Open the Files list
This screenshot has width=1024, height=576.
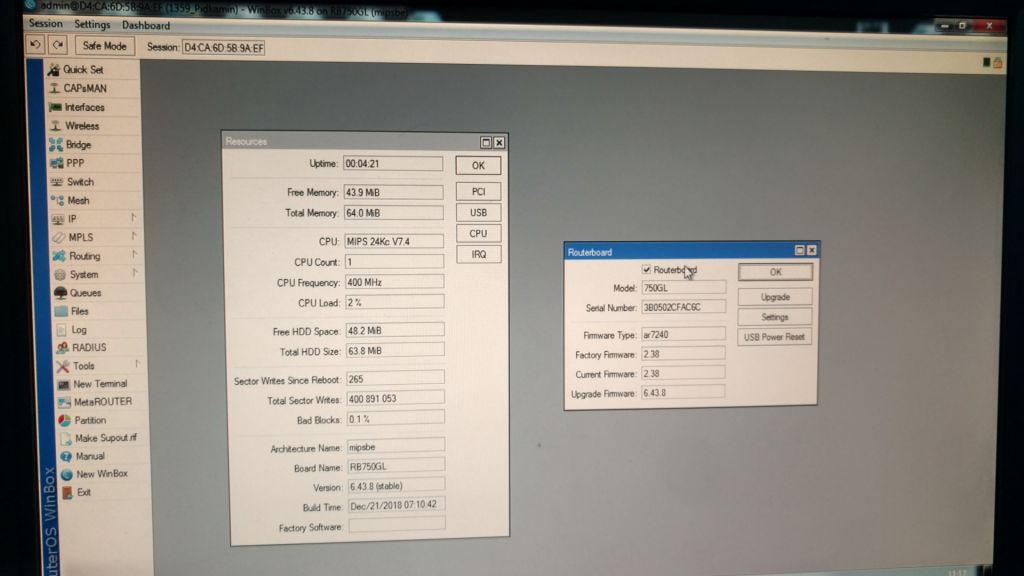(79, 312)
